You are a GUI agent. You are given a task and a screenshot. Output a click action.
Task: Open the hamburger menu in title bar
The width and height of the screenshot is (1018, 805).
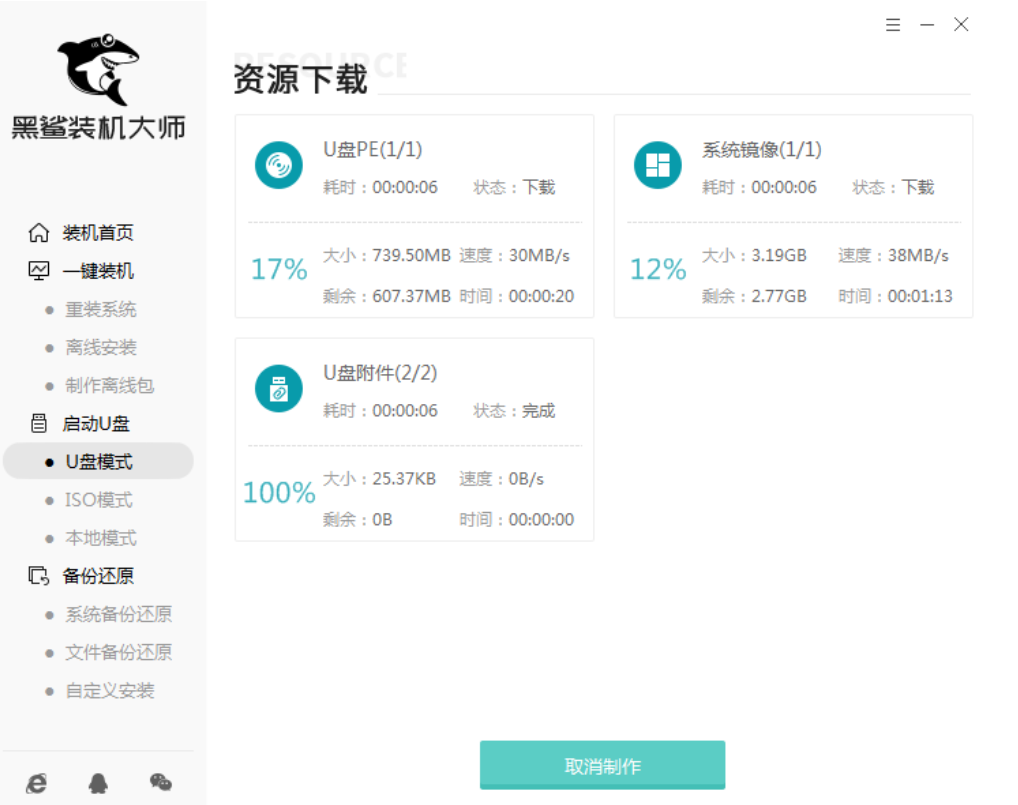click(893, 25)
